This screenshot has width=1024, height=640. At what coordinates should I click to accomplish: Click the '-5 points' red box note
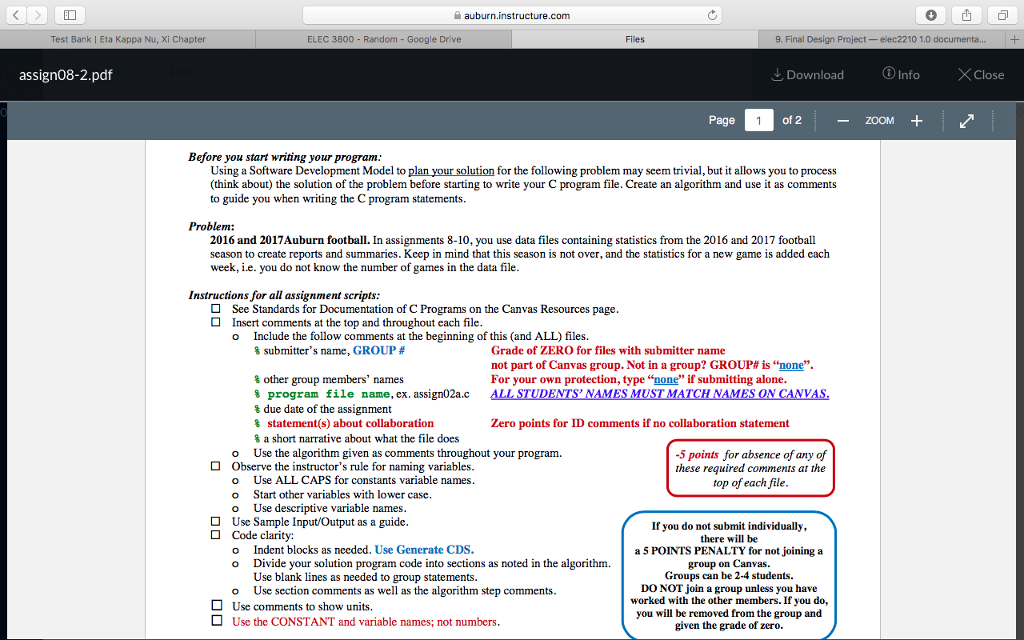pos(750,468)
